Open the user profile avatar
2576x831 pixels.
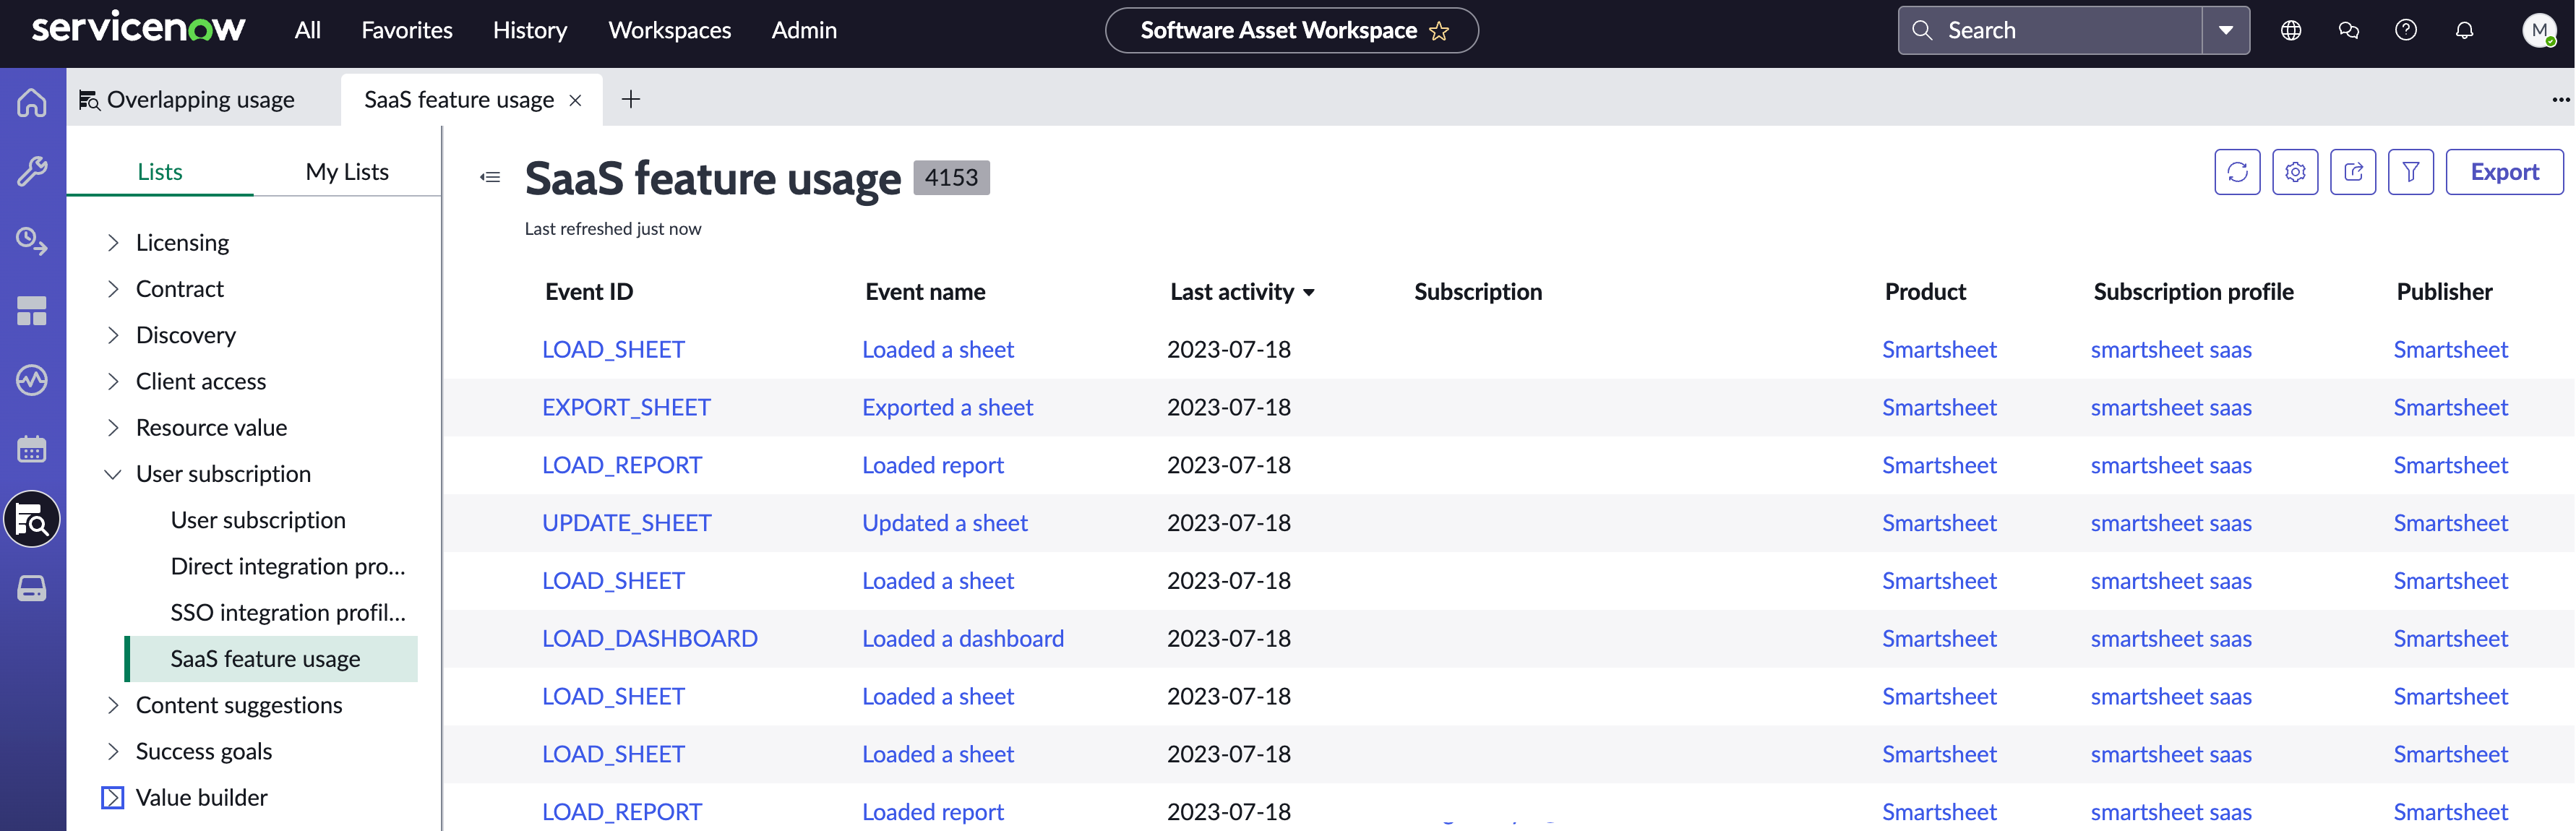pos(2539,30)
